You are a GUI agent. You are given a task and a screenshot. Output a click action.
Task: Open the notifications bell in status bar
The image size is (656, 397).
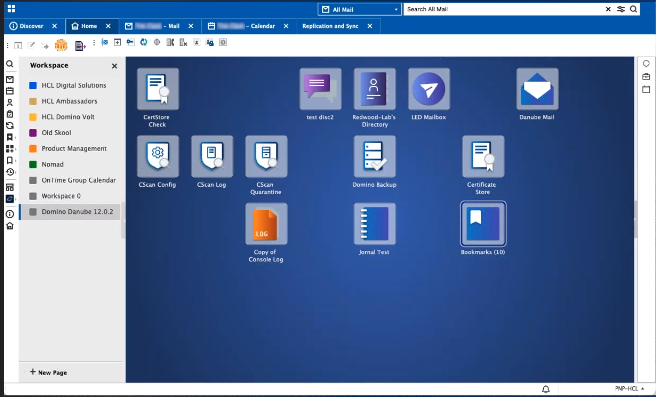click(546, 389)
